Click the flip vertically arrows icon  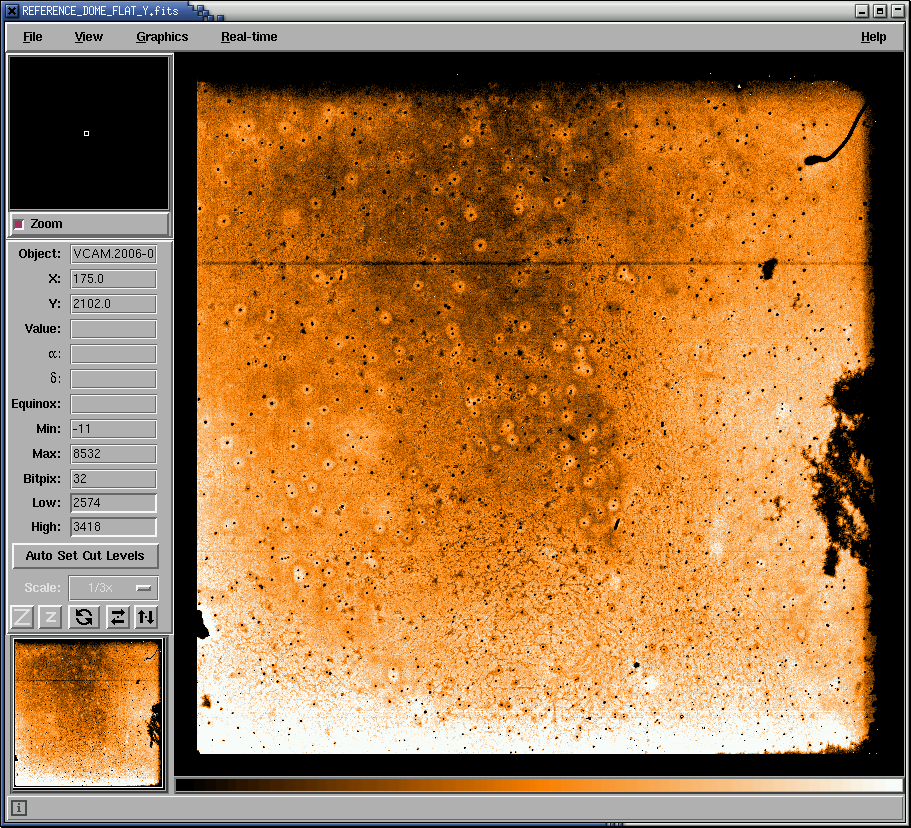click(x=146, y=617)
